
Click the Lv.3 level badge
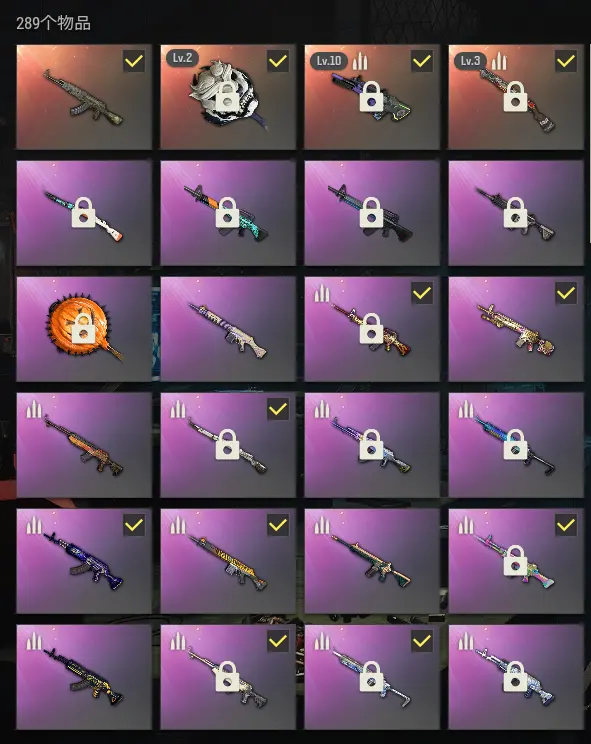coord(470,61)
